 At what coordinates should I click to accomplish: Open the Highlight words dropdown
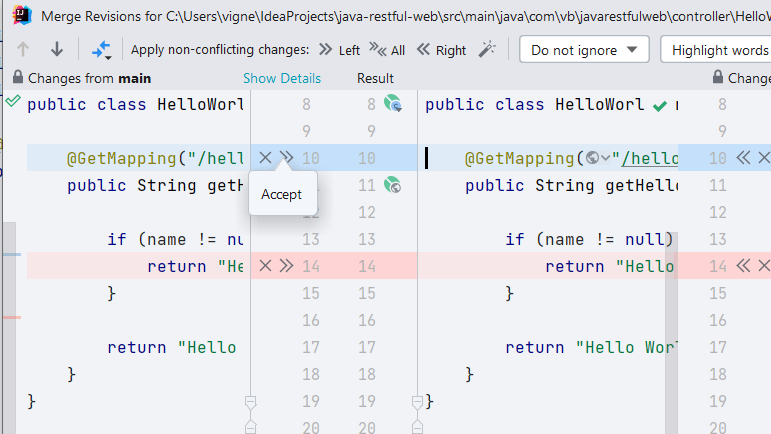(718, 50)
